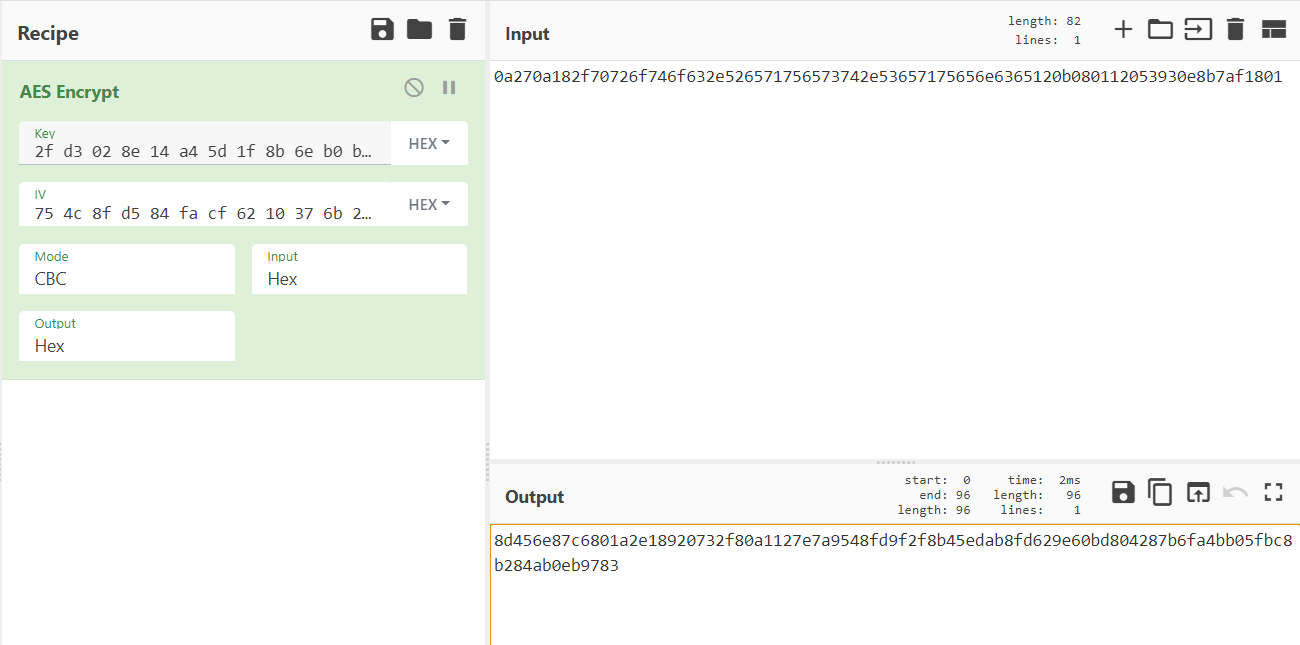Click the IV input field
Screen dimensions: 1300x645
click(x=204, y=212)
